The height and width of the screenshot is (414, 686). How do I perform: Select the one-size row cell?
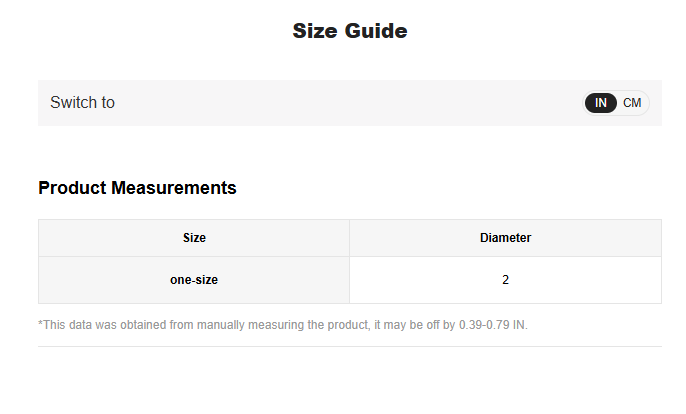[x=194, y=280]
